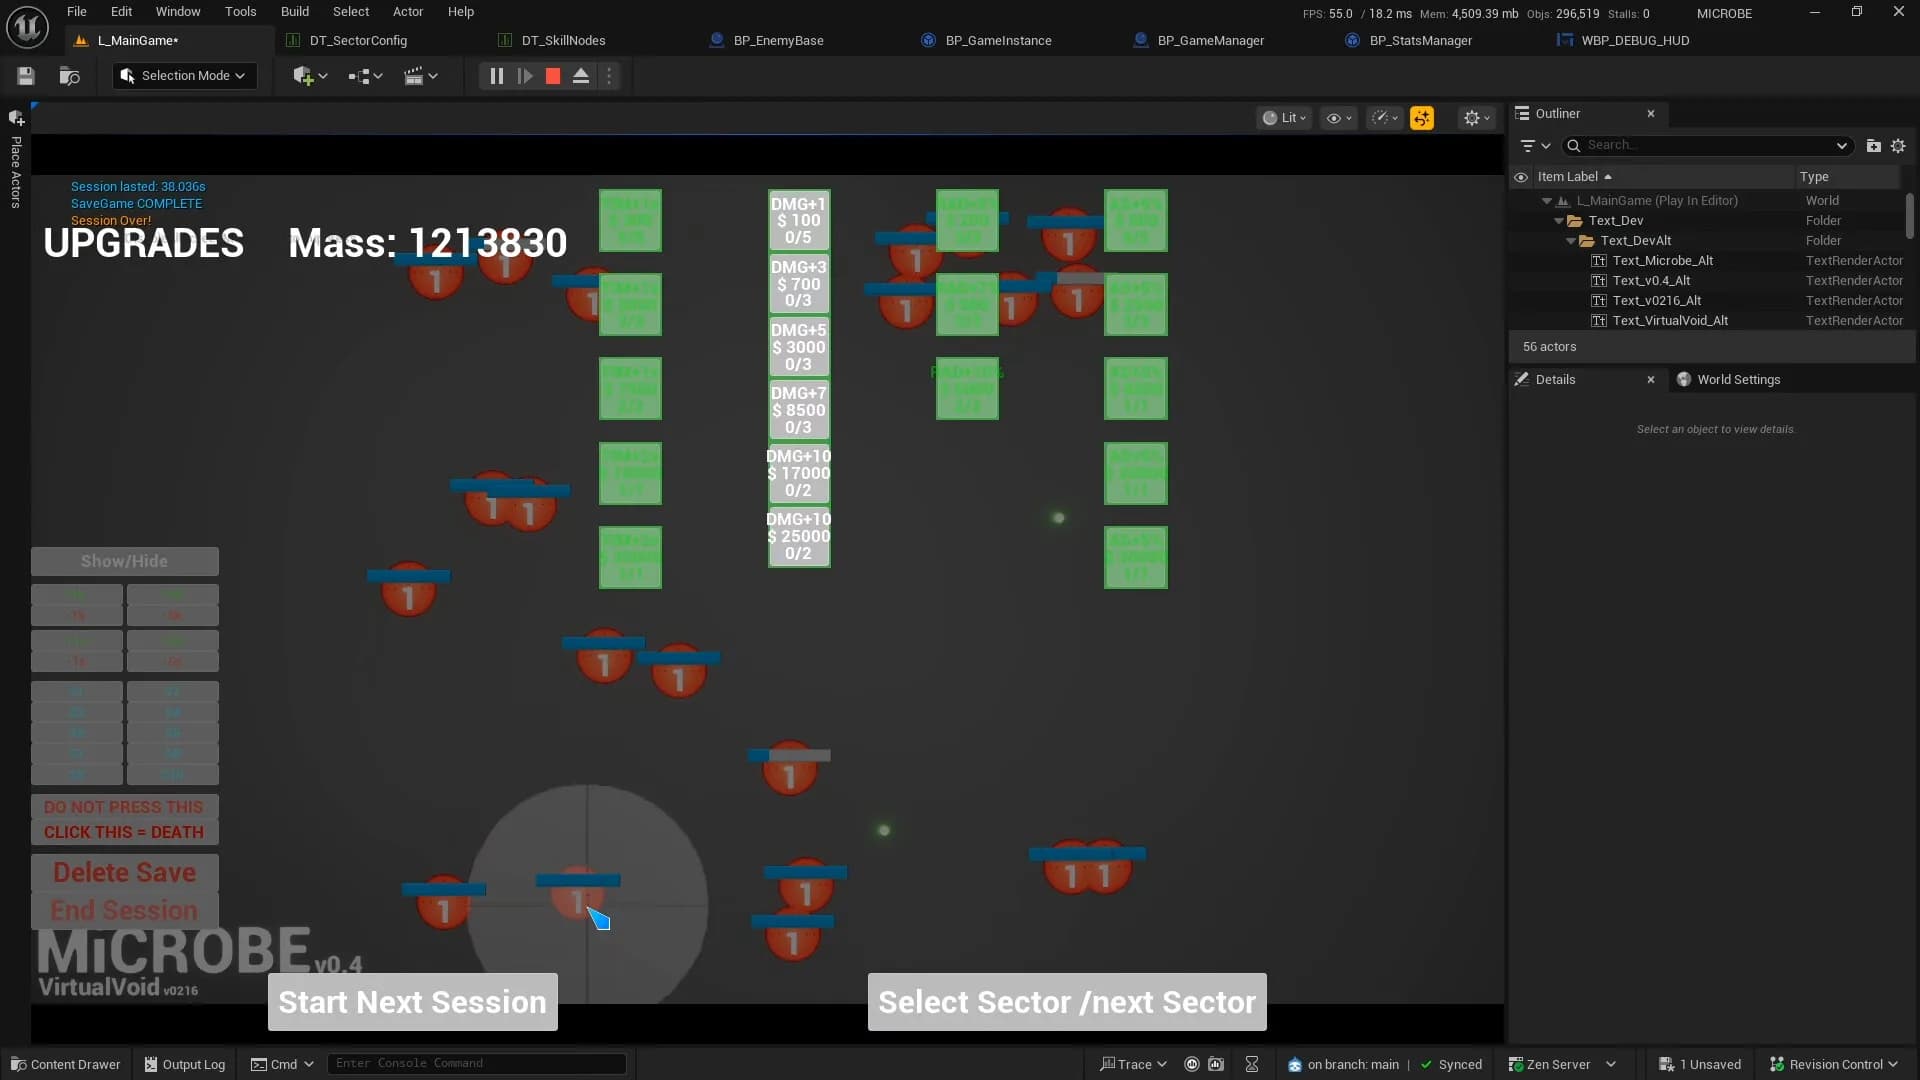
Task: Open the Output Log
Action: click(x=185, y=1064)
